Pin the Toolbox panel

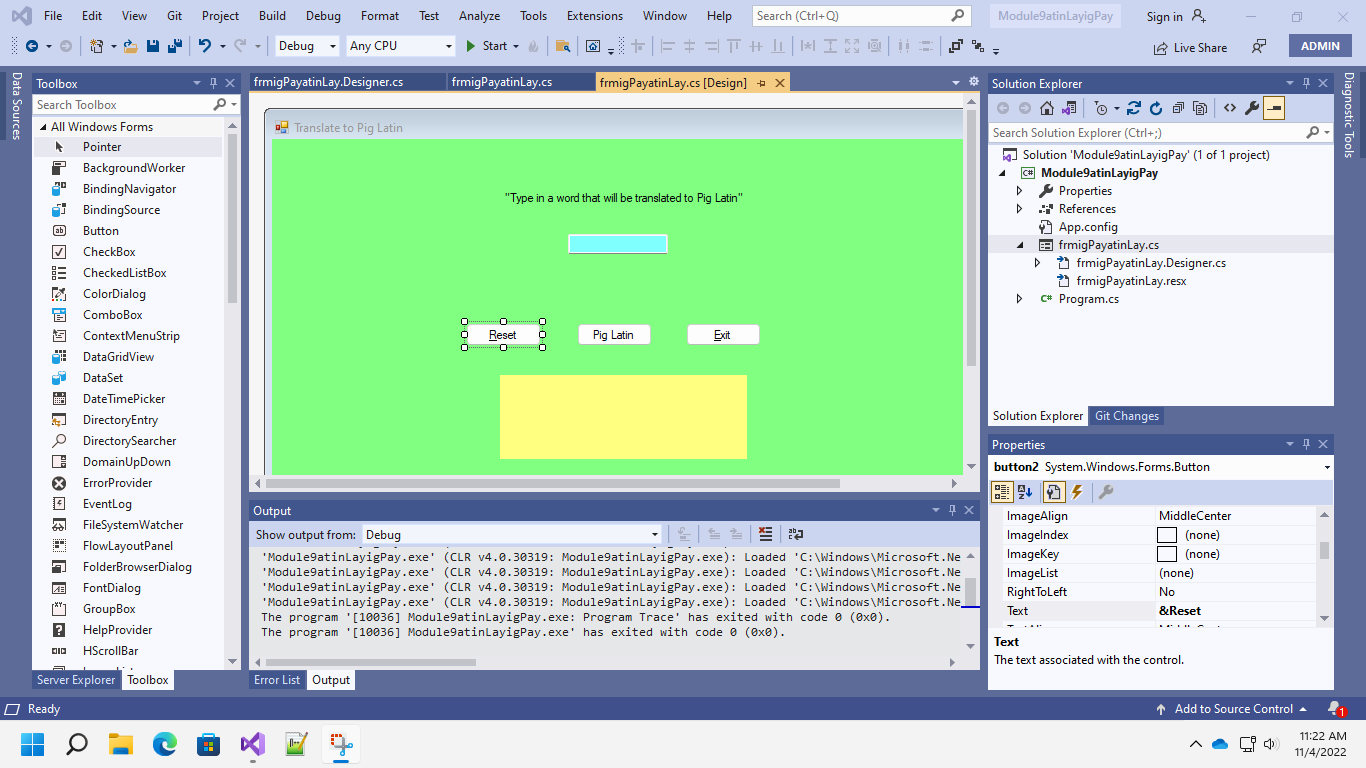[x=212, y=83]
